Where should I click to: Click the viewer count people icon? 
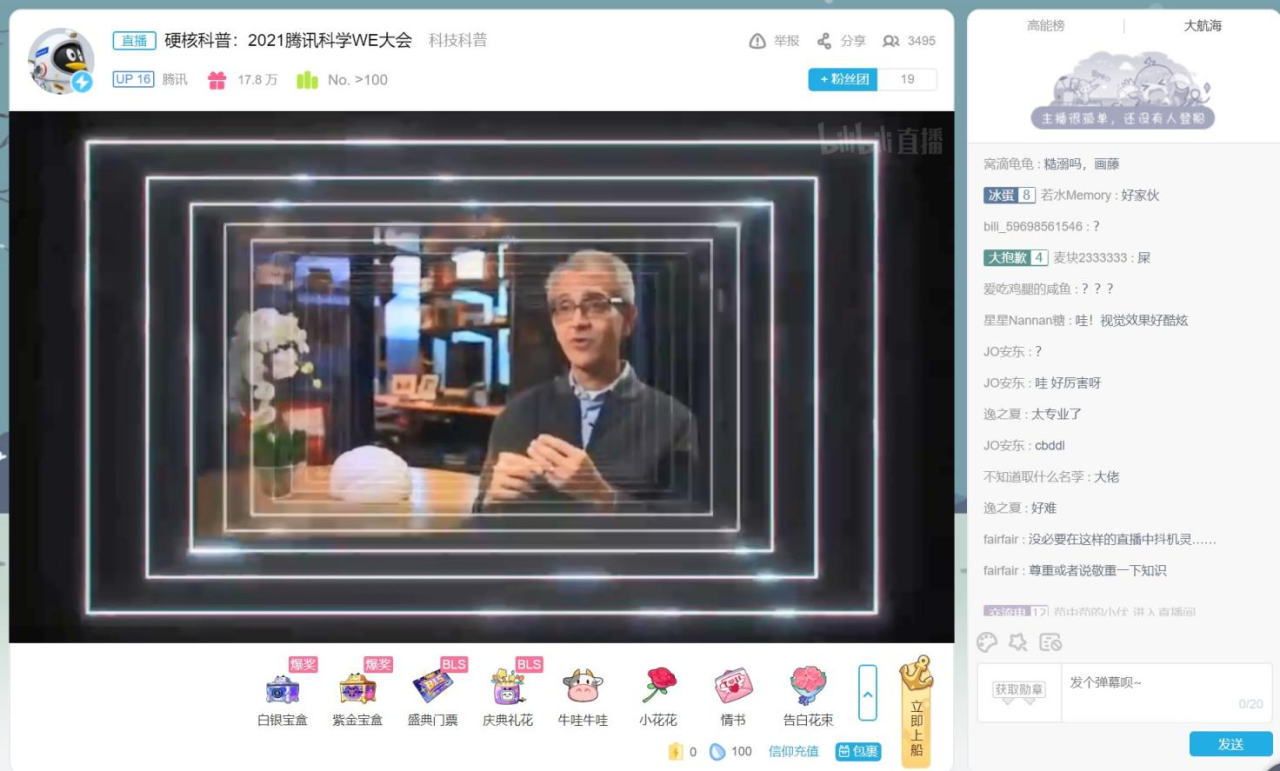[x=890, y=41]
